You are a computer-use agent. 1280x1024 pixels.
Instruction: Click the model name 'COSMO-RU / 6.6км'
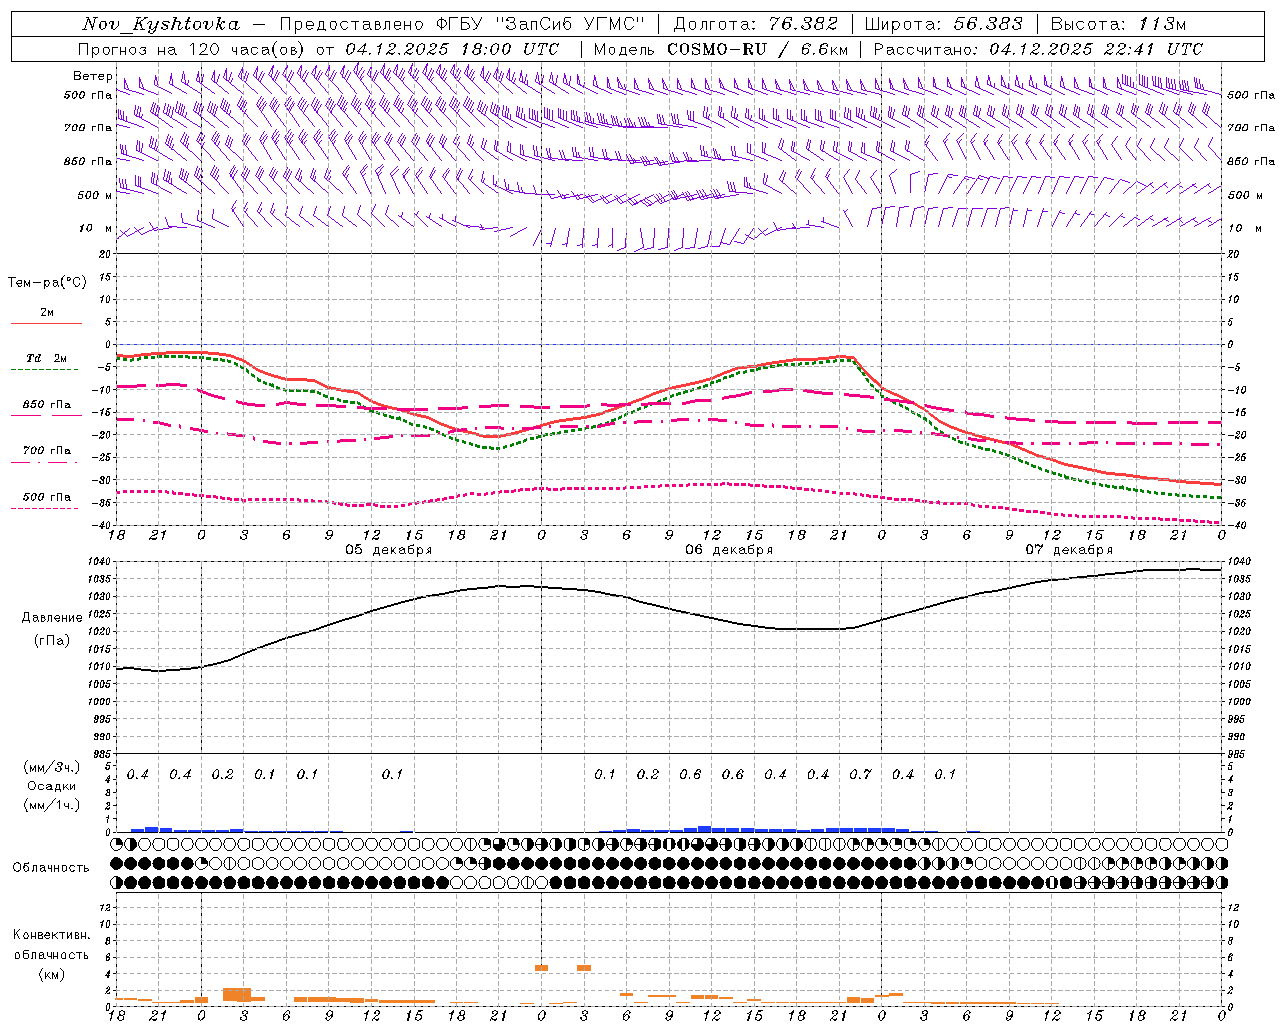click(x=758, y=49)
